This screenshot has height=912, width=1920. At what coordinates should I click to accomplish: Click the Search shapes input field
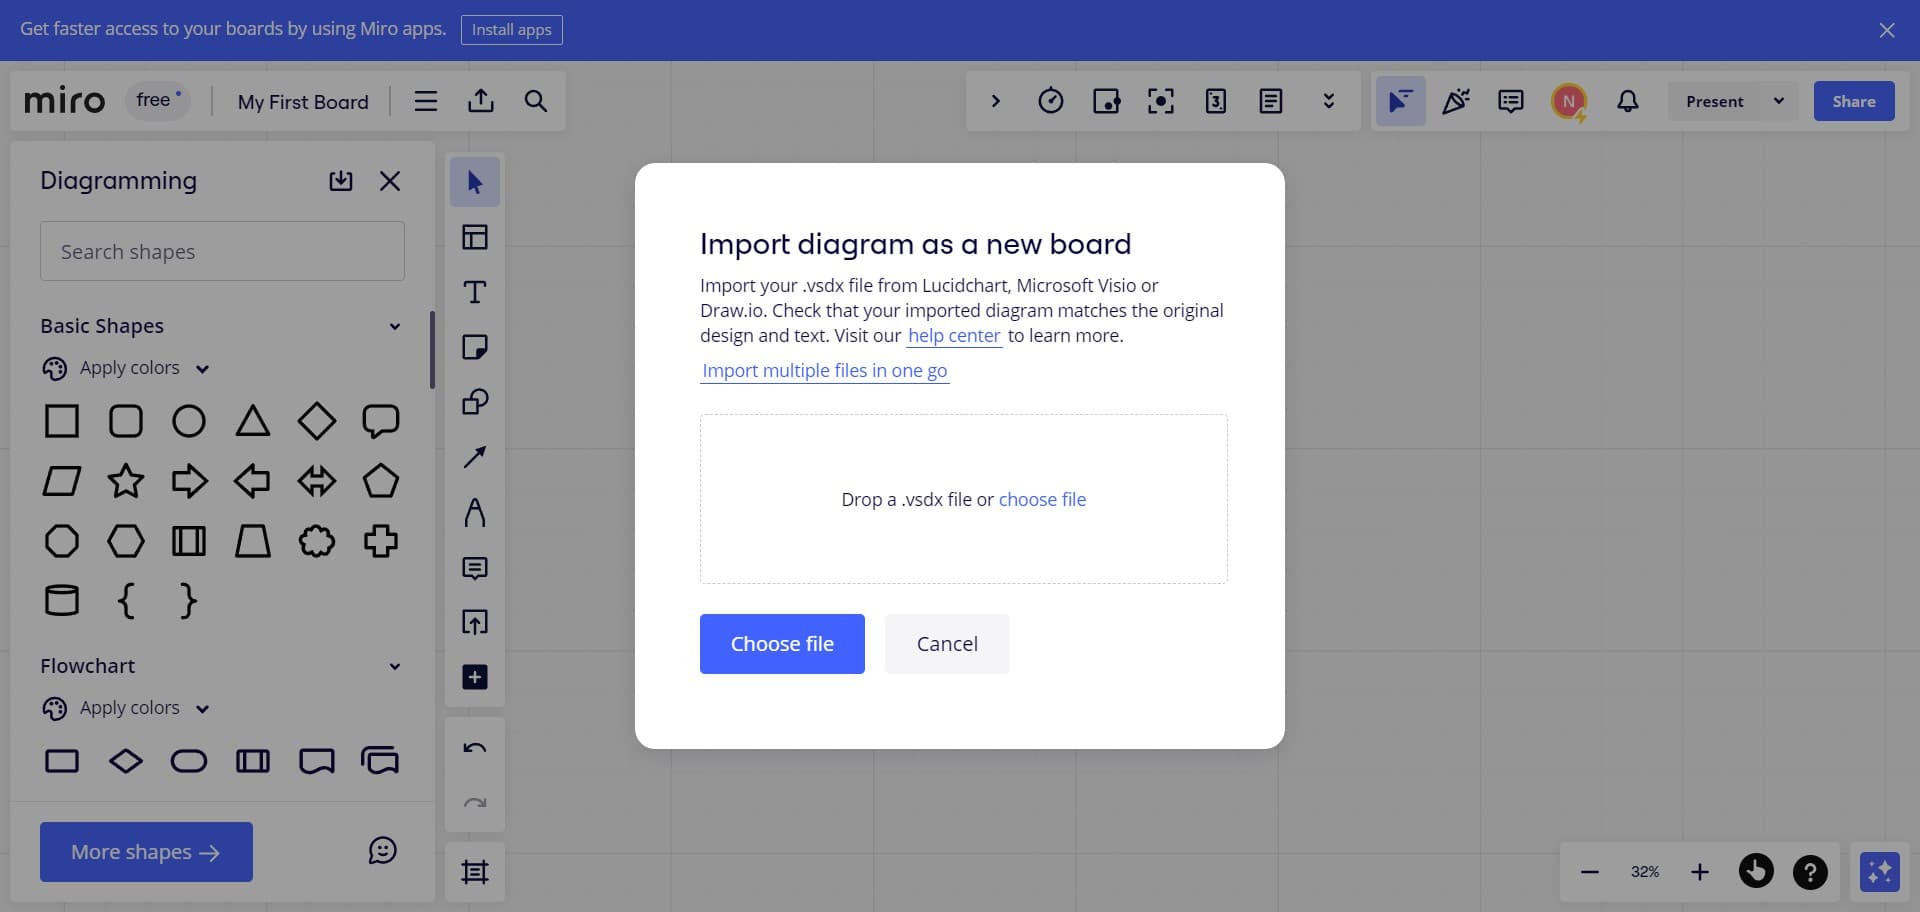click(222, 251)
